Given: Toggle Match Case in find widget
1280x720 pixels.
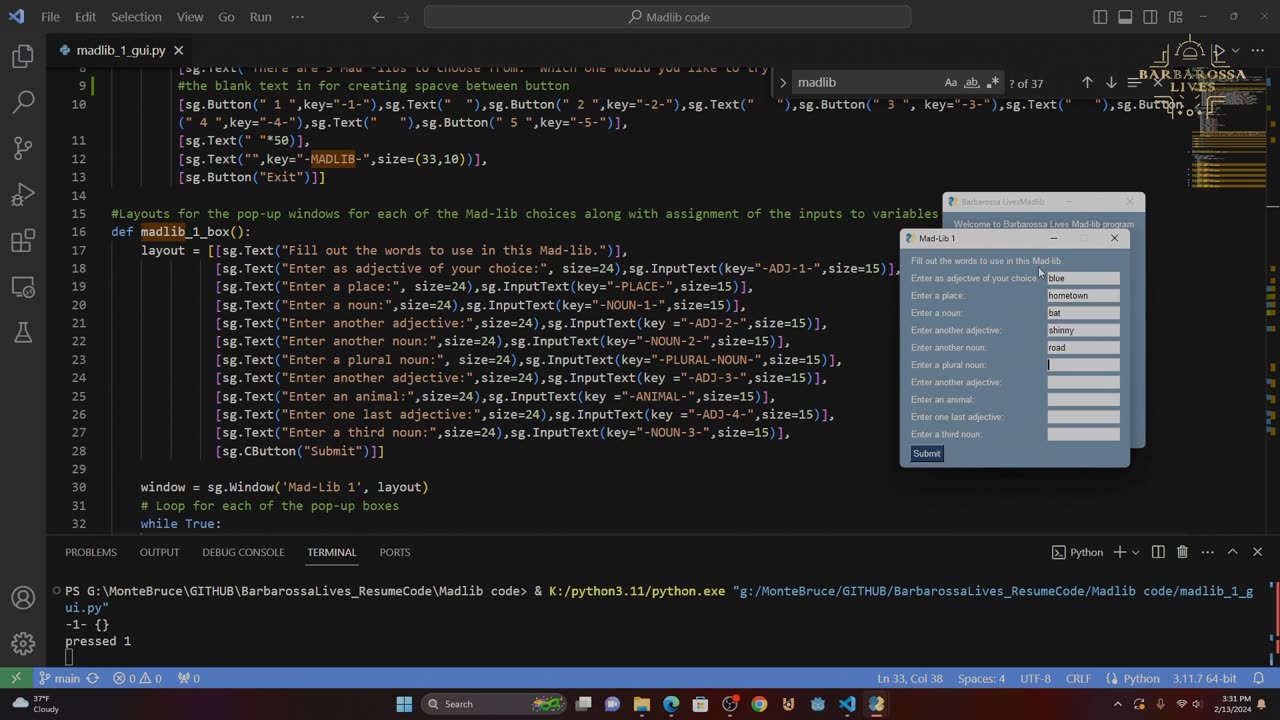Looking at the screenshot, I should pyautogui.click(x=951, y=83).
